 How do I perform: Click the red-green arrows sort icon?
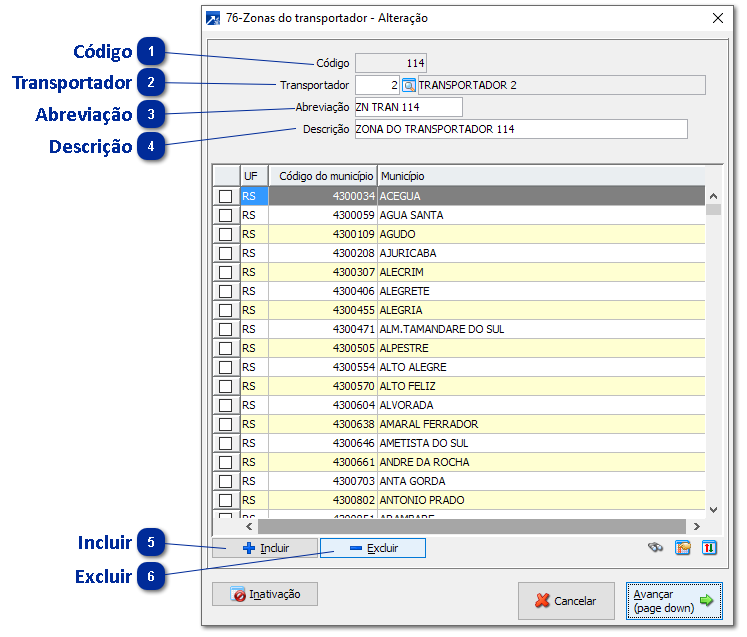709,548
